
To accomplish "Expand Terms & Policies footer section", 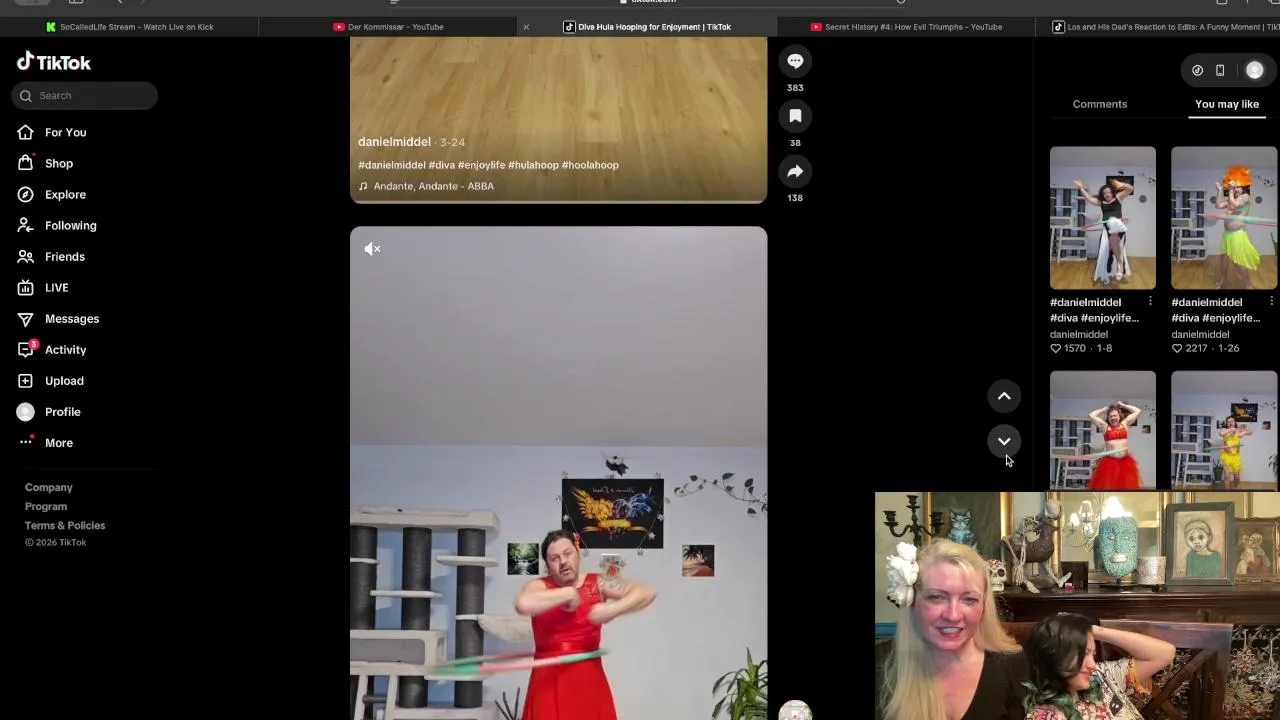I will point(65,525).
